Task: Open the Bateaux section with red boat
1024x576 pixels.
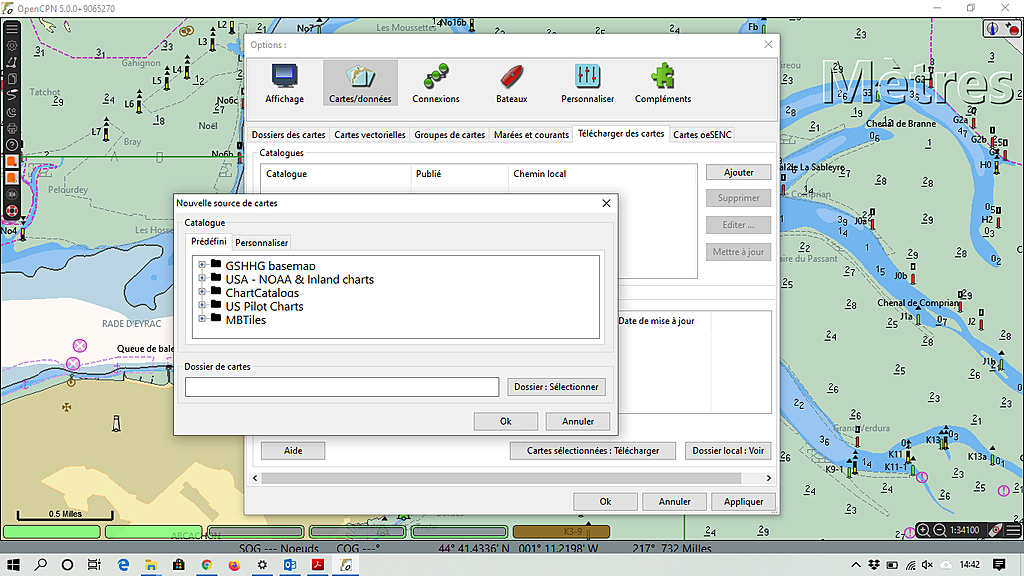Action: (x=511, y=83)
